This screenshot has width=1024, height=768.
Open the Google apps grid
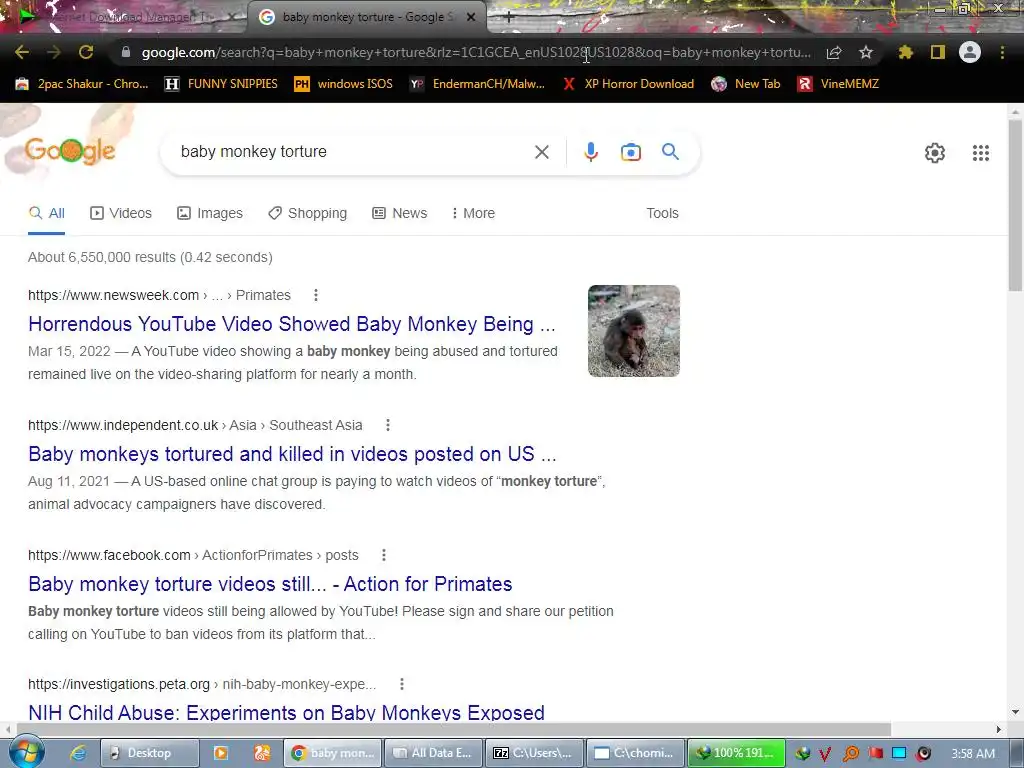pos(980,153)
